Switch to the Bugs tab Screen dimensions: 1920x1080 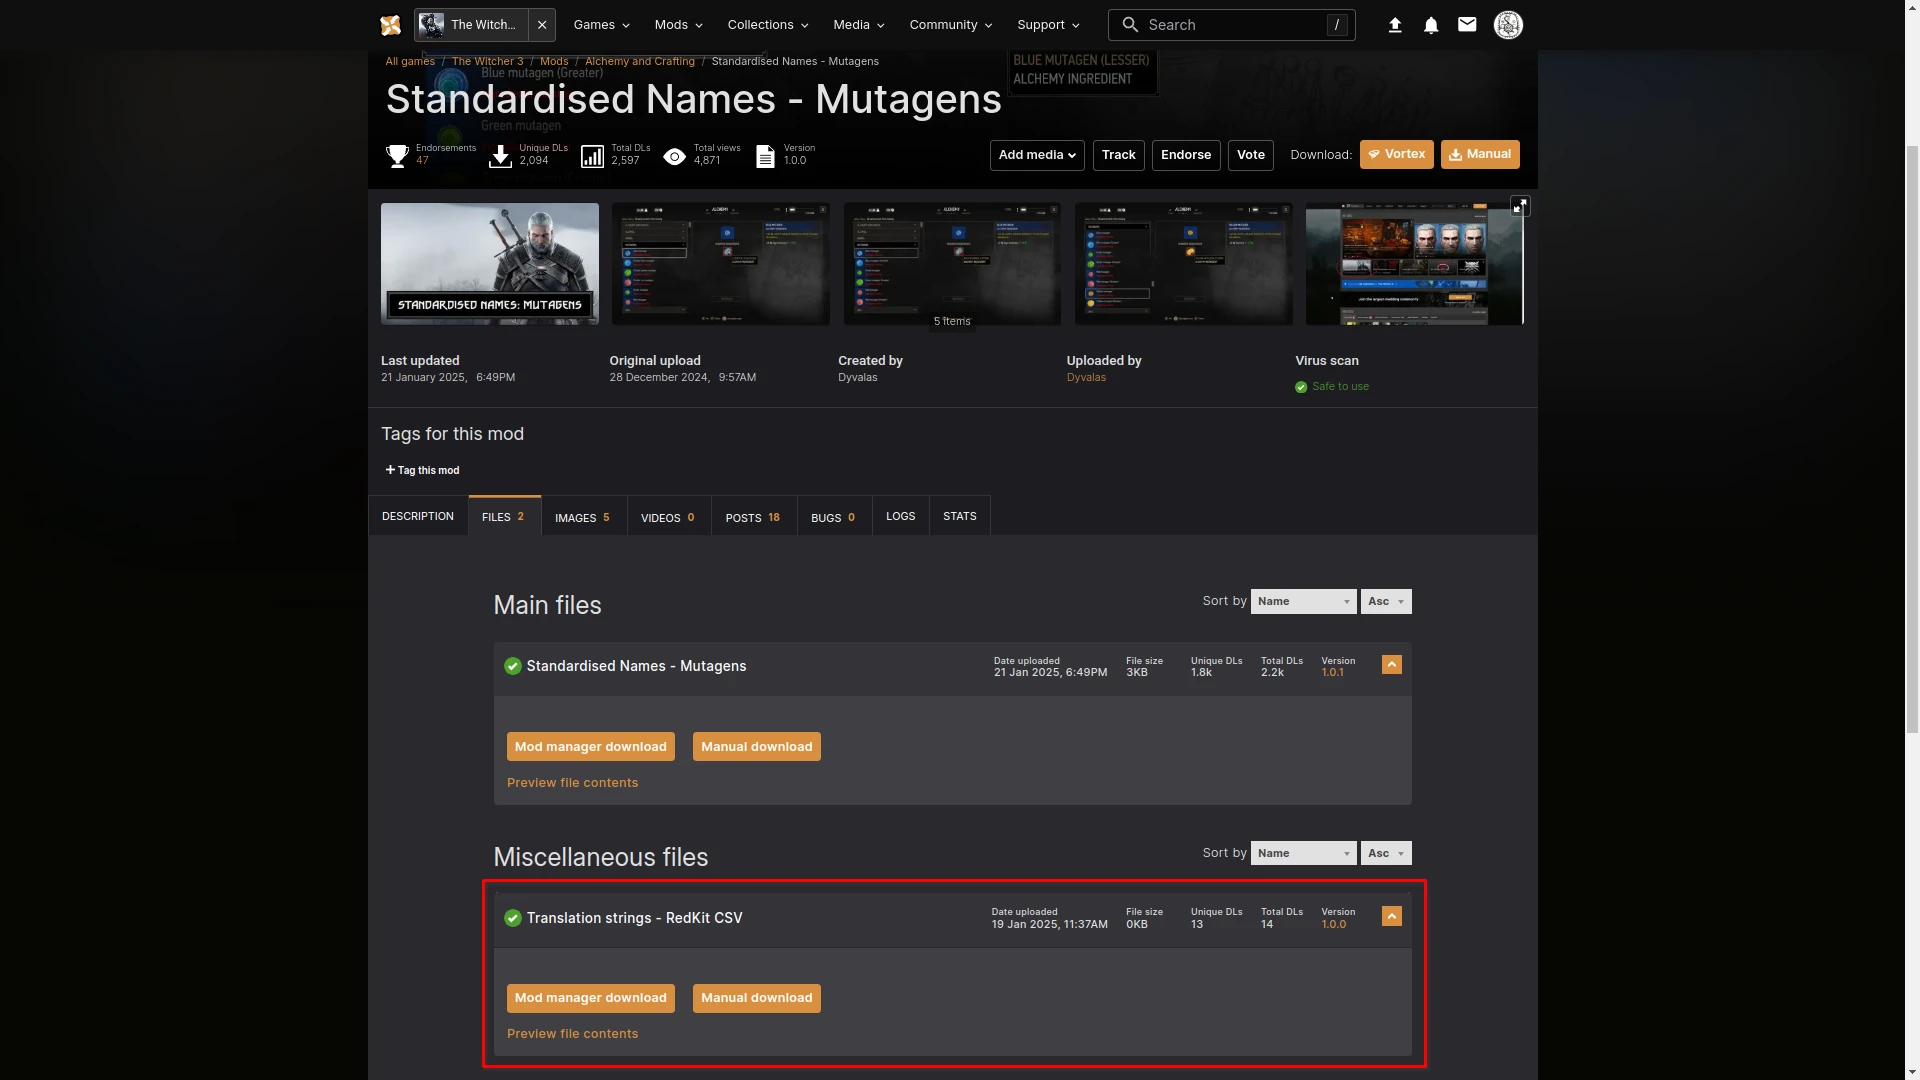coord(834,517)
